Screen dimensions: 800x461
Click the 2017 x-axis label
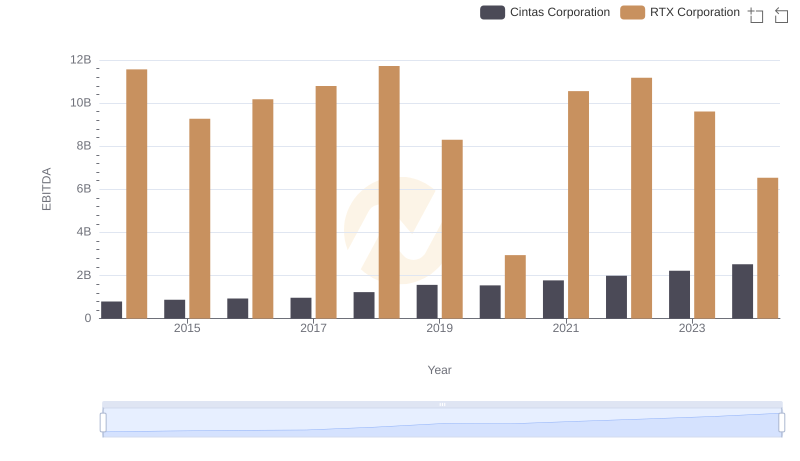pos(313,328)
